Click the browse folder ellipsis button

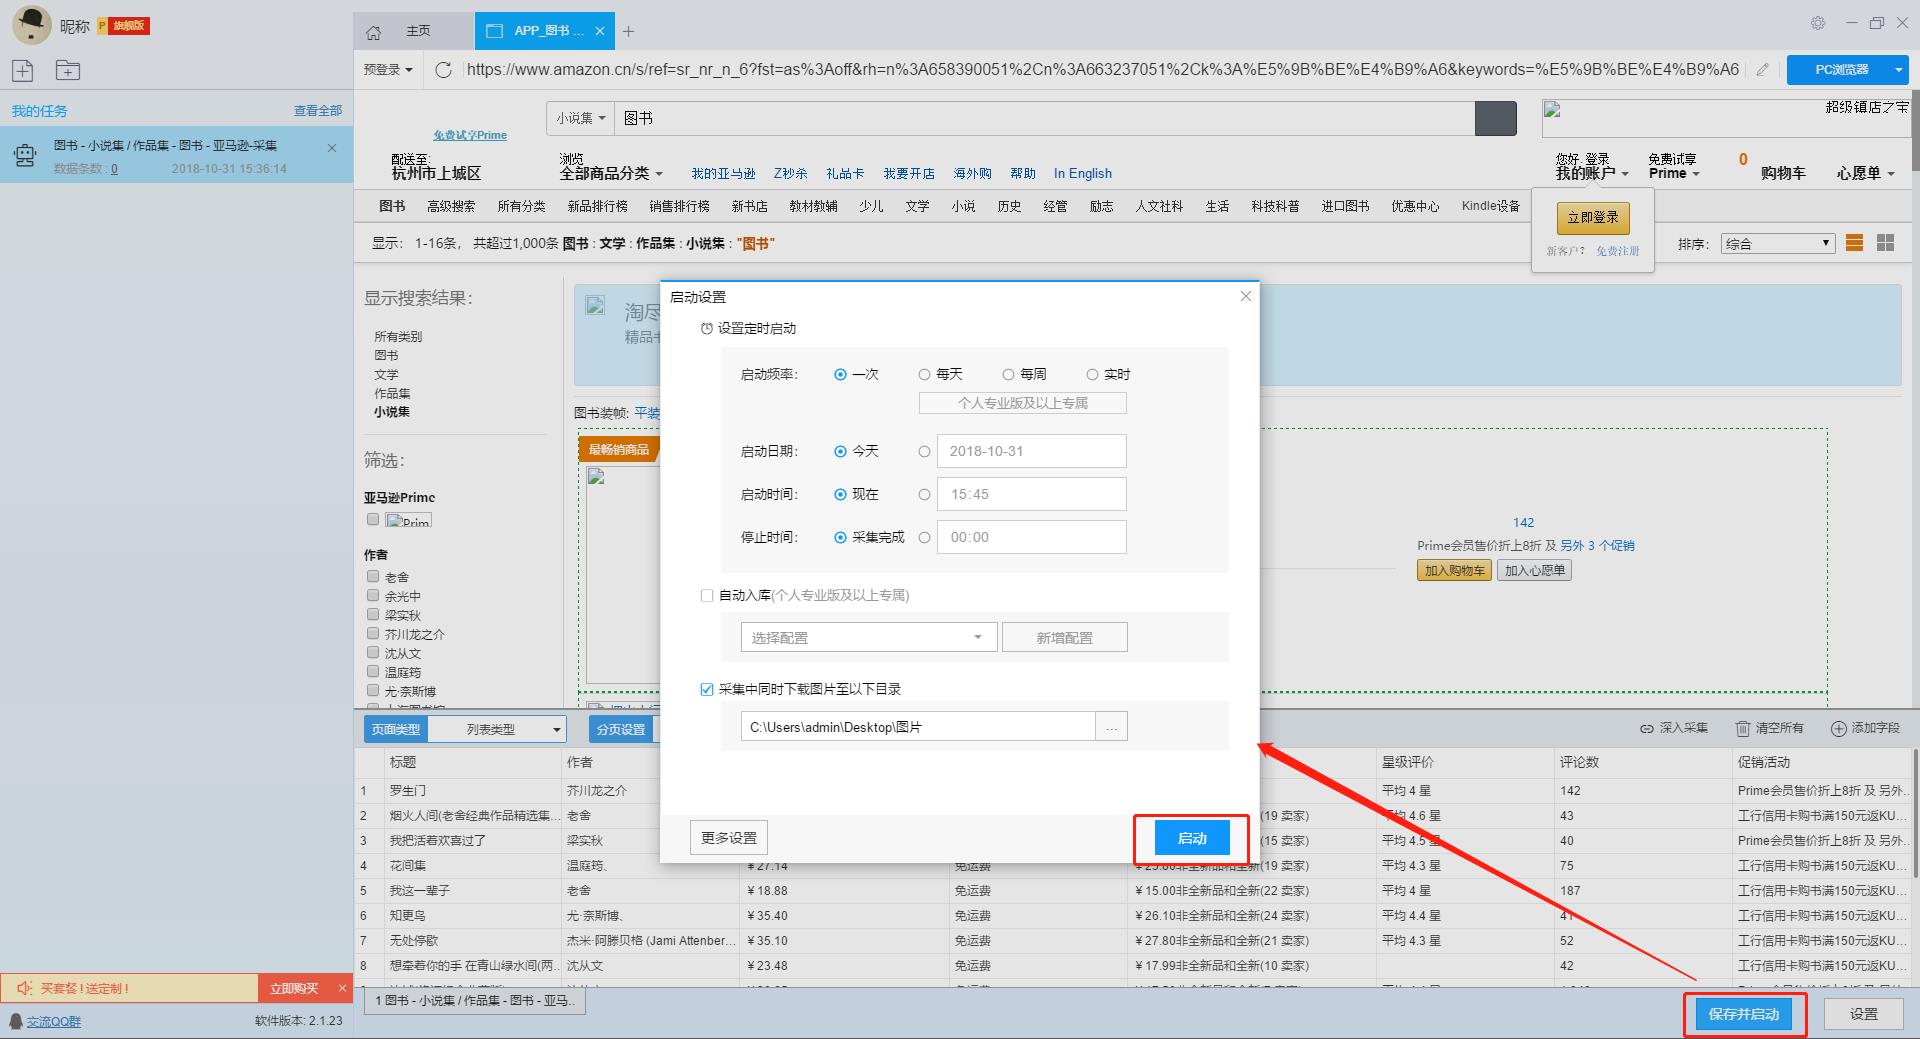tap(1112, 727)
